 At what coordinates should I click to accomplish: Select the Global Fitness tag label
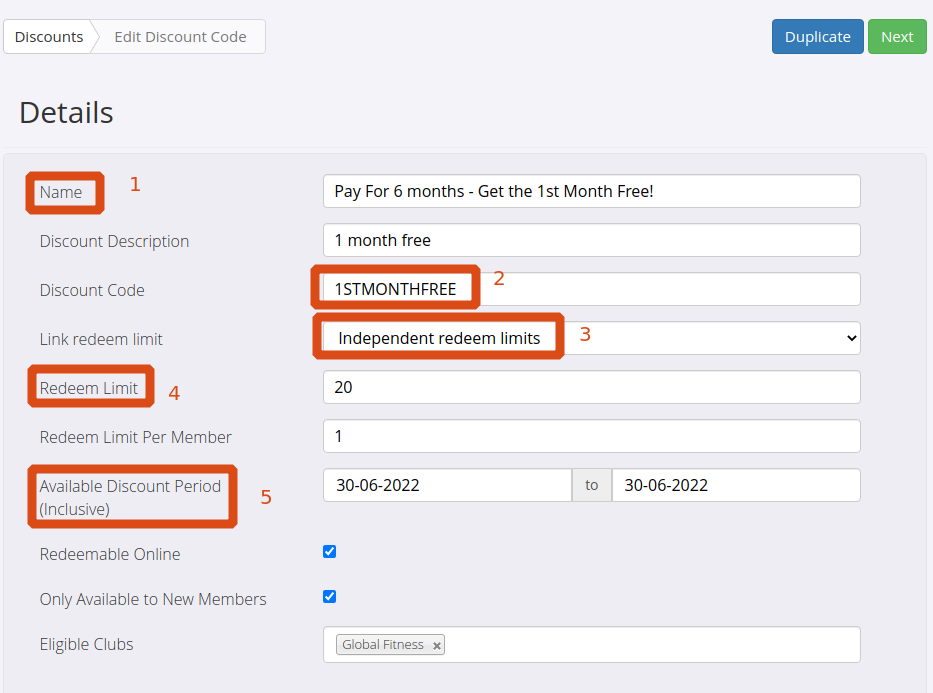(x=383, y=645)
